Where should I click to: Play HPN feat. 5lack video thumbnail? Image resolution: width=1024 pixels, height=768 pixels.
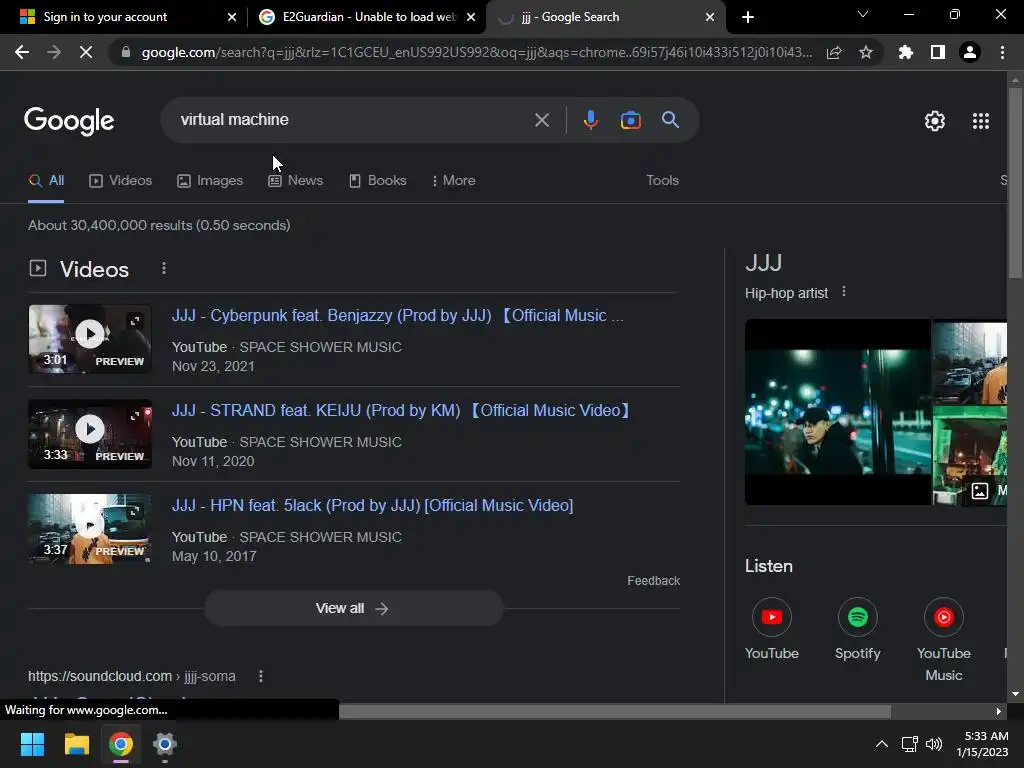(x=90, y=529)
